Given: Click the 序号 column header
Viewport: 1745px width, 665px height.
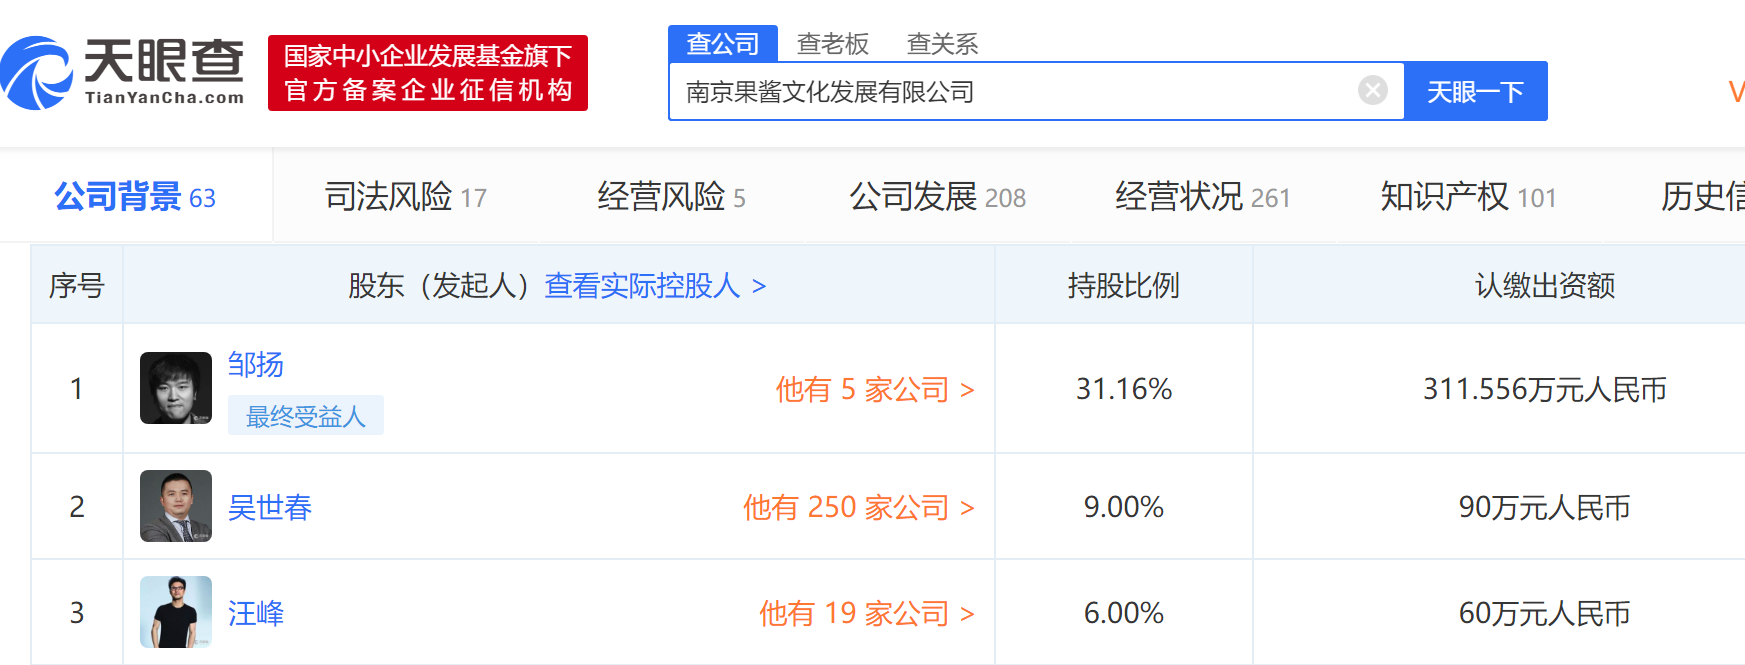Looking at the screenshot, I should coord(77,286).
